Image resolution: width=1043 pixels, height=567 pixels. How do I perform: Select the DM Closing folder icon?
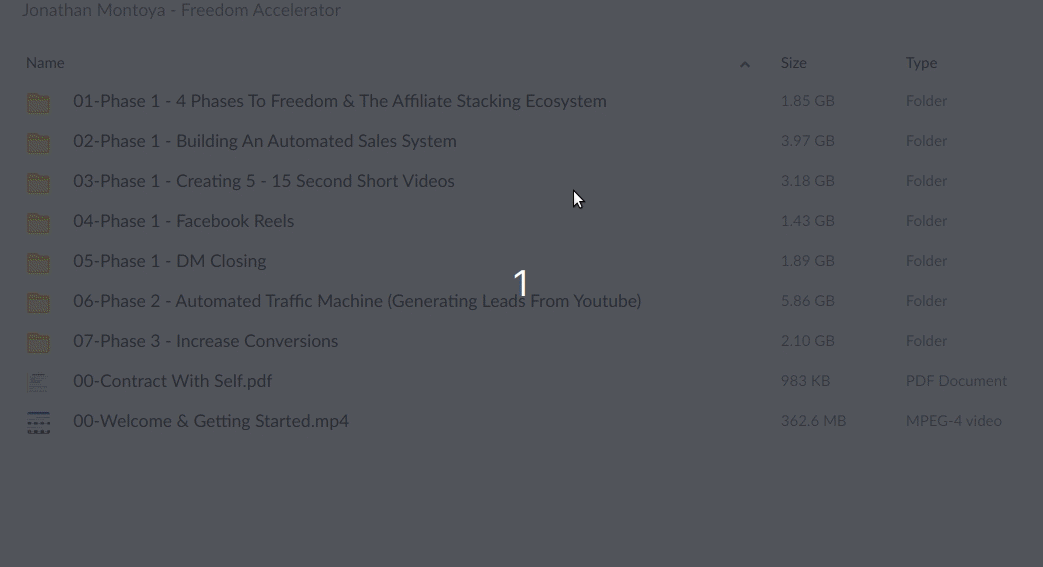pyautogui.click(x=39, y=262)
